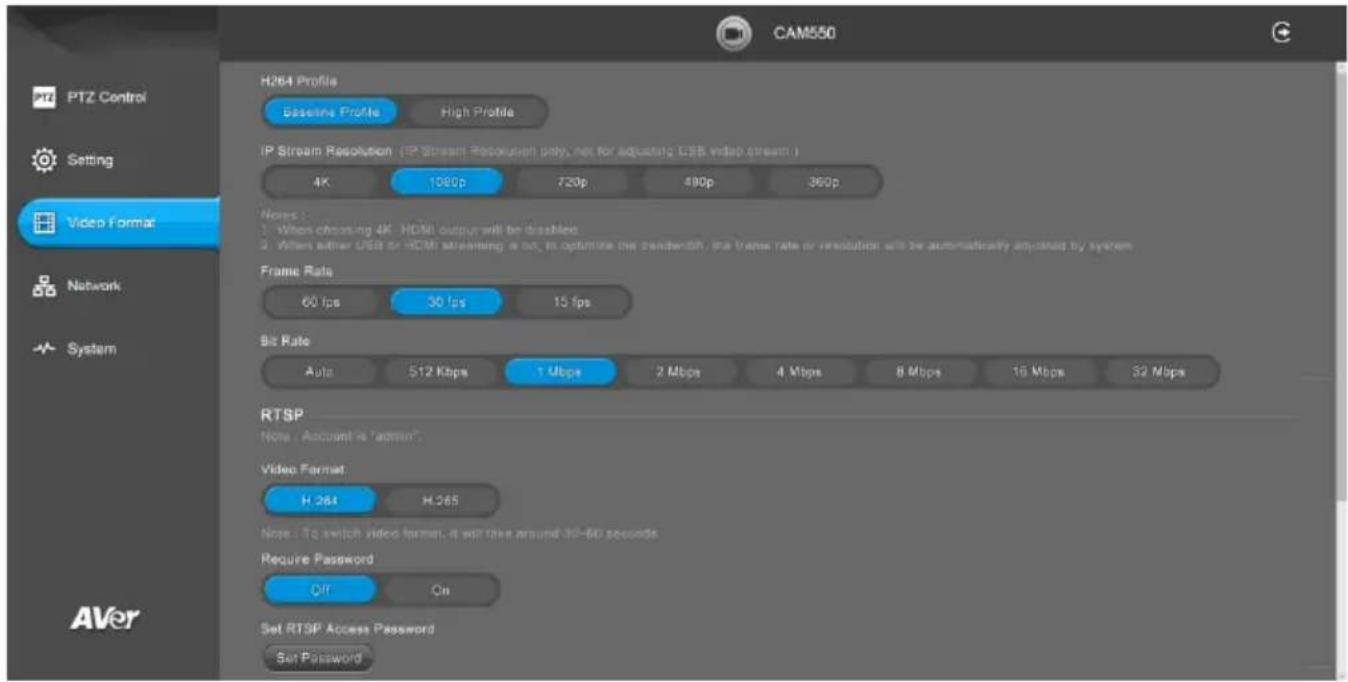1348x682 pixels.
Task: Click the camera icon beside CAM550
Action: (734, 33)
